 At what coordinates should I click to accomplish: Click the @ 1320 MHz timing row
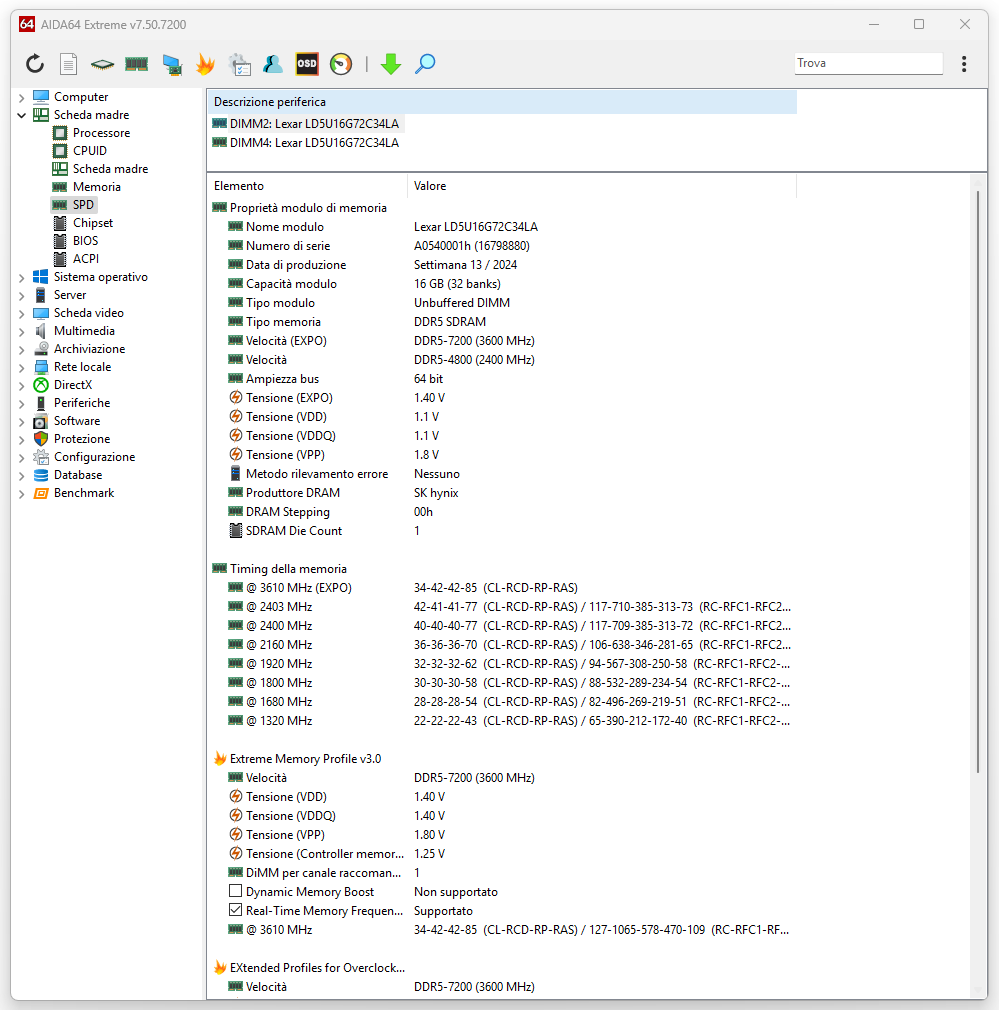[x=502, y=721]
